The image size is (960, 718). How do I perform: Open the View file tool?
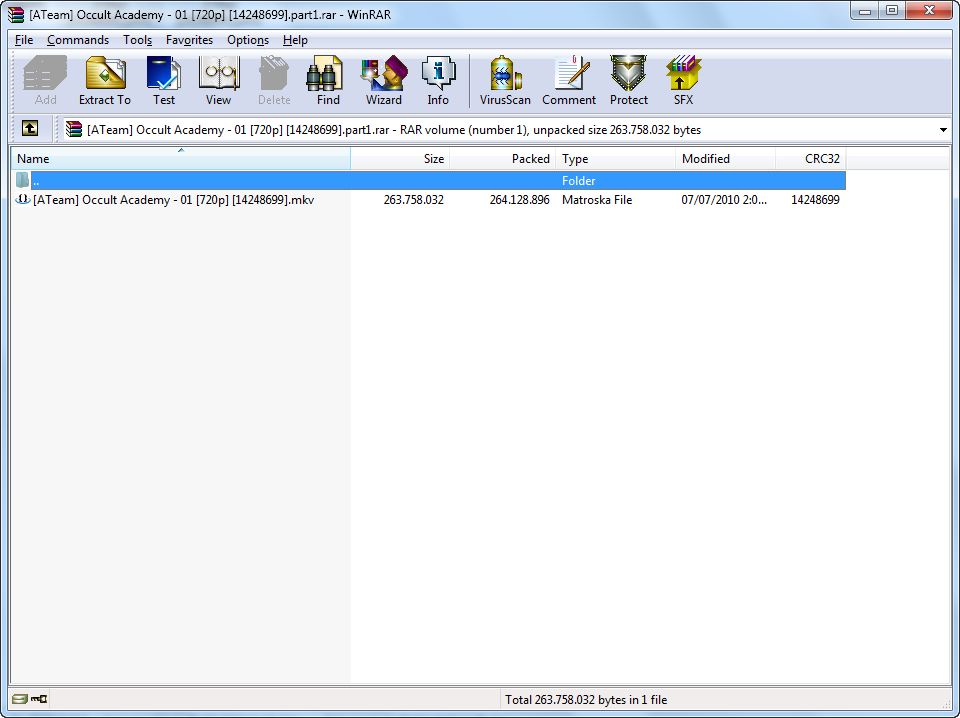tap(219, 81)
